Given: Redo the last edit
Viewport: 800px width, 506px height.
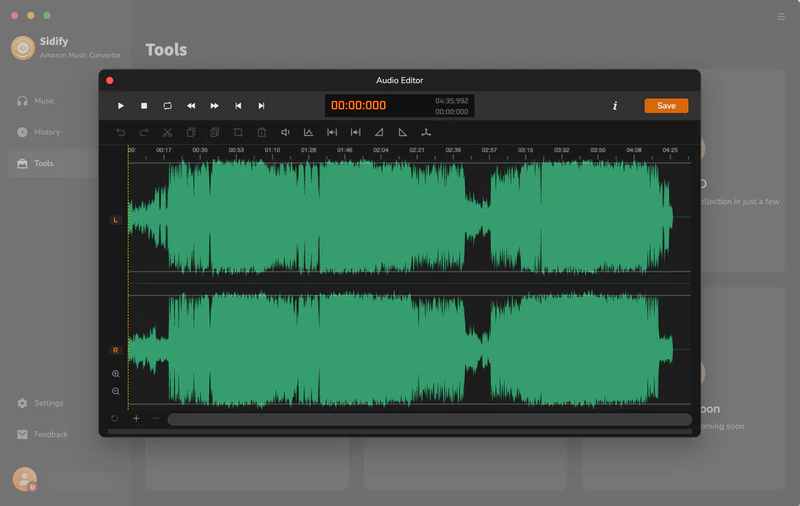Looking at the screenshot, I should 144,133.
